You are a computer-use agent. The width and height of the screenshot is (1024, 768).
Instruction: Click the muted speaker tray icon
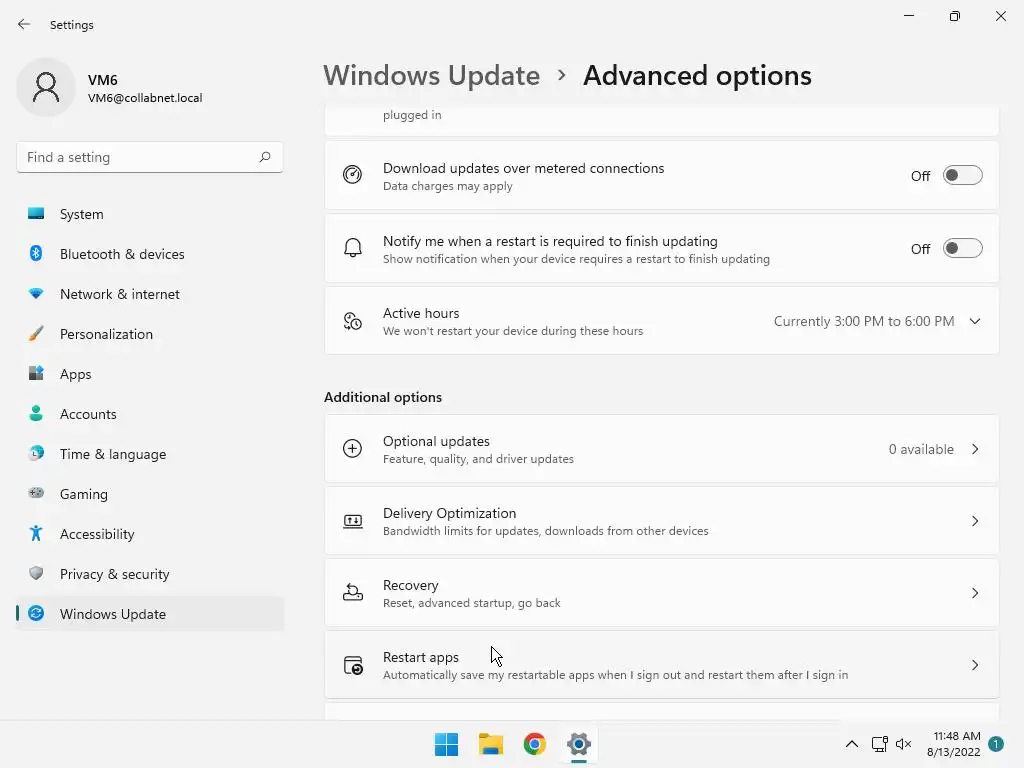click(x=903, y=744)
